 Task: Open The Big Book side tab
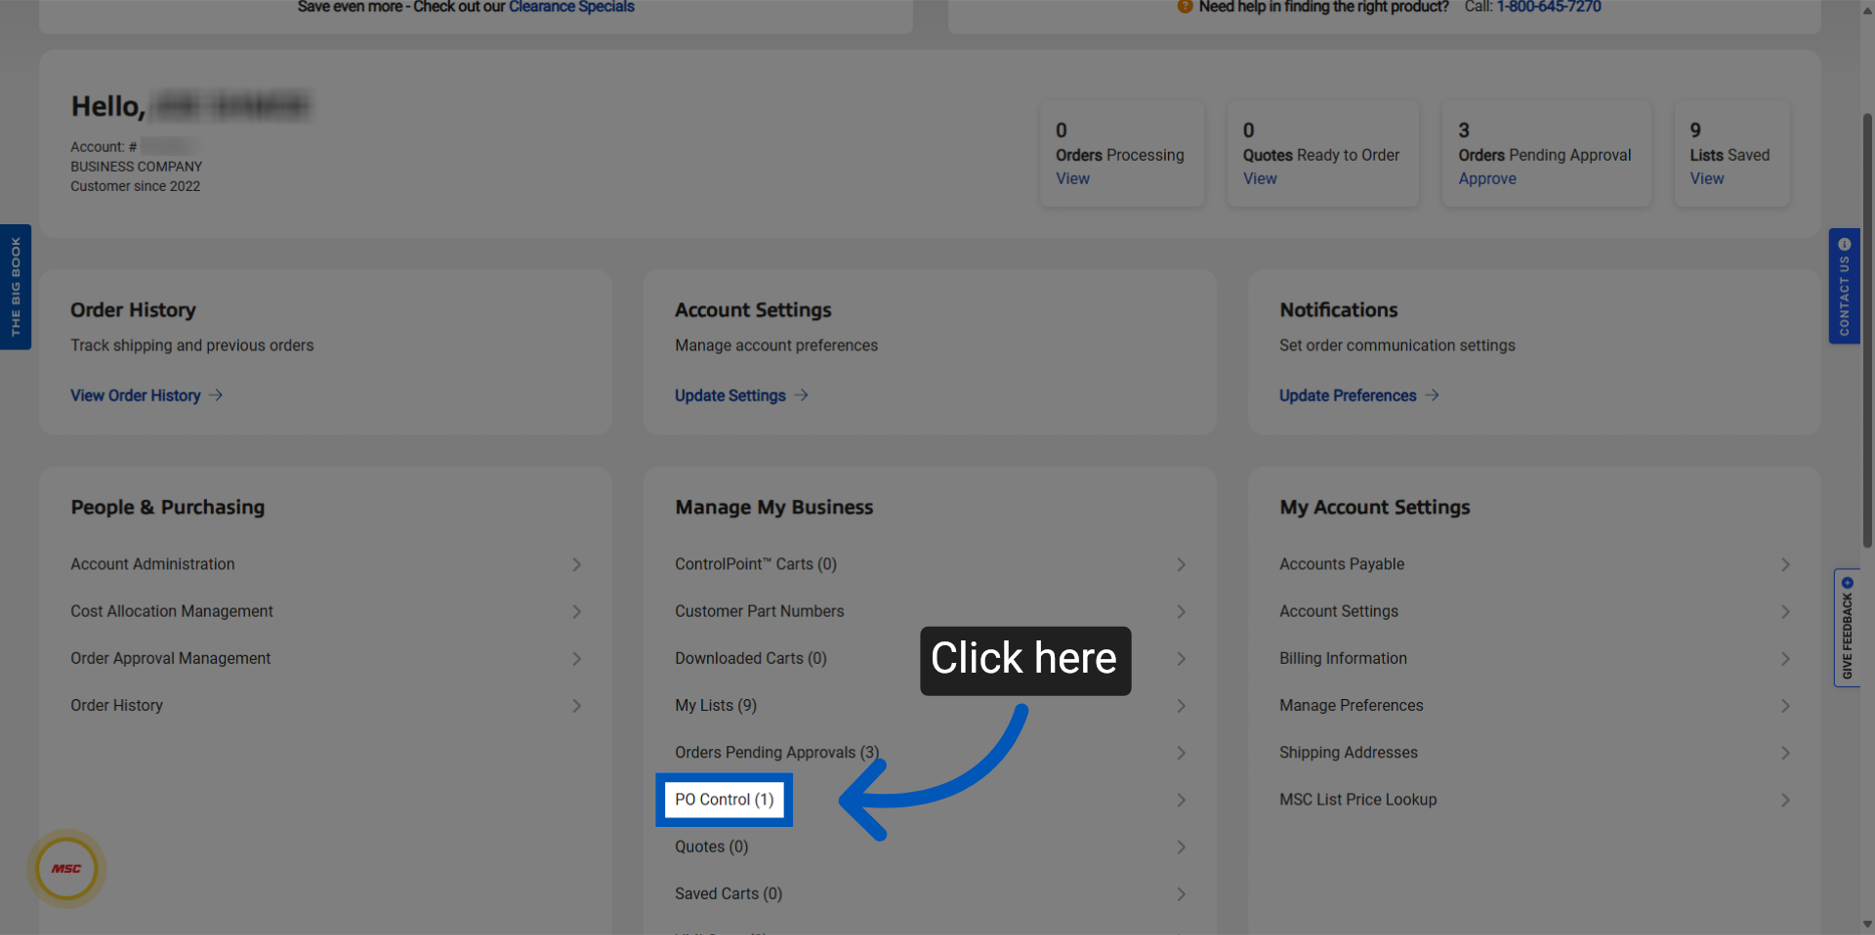[15, 287]
